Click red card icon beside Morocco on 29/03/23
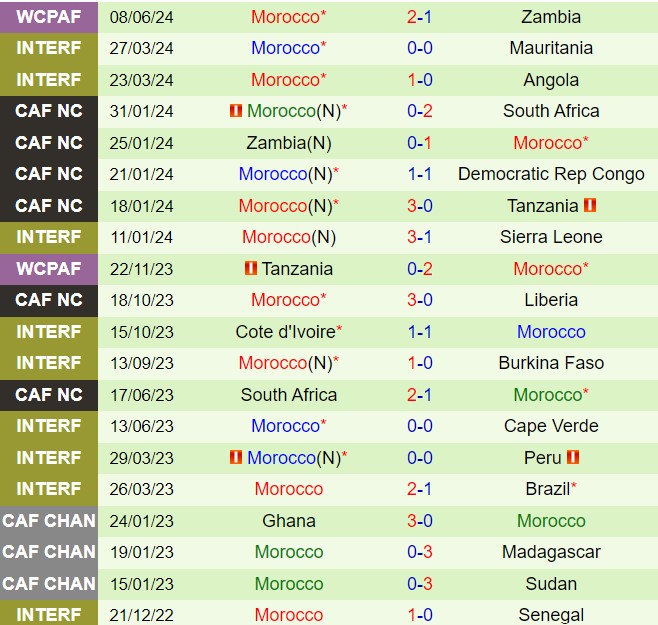 coord(236,458)
